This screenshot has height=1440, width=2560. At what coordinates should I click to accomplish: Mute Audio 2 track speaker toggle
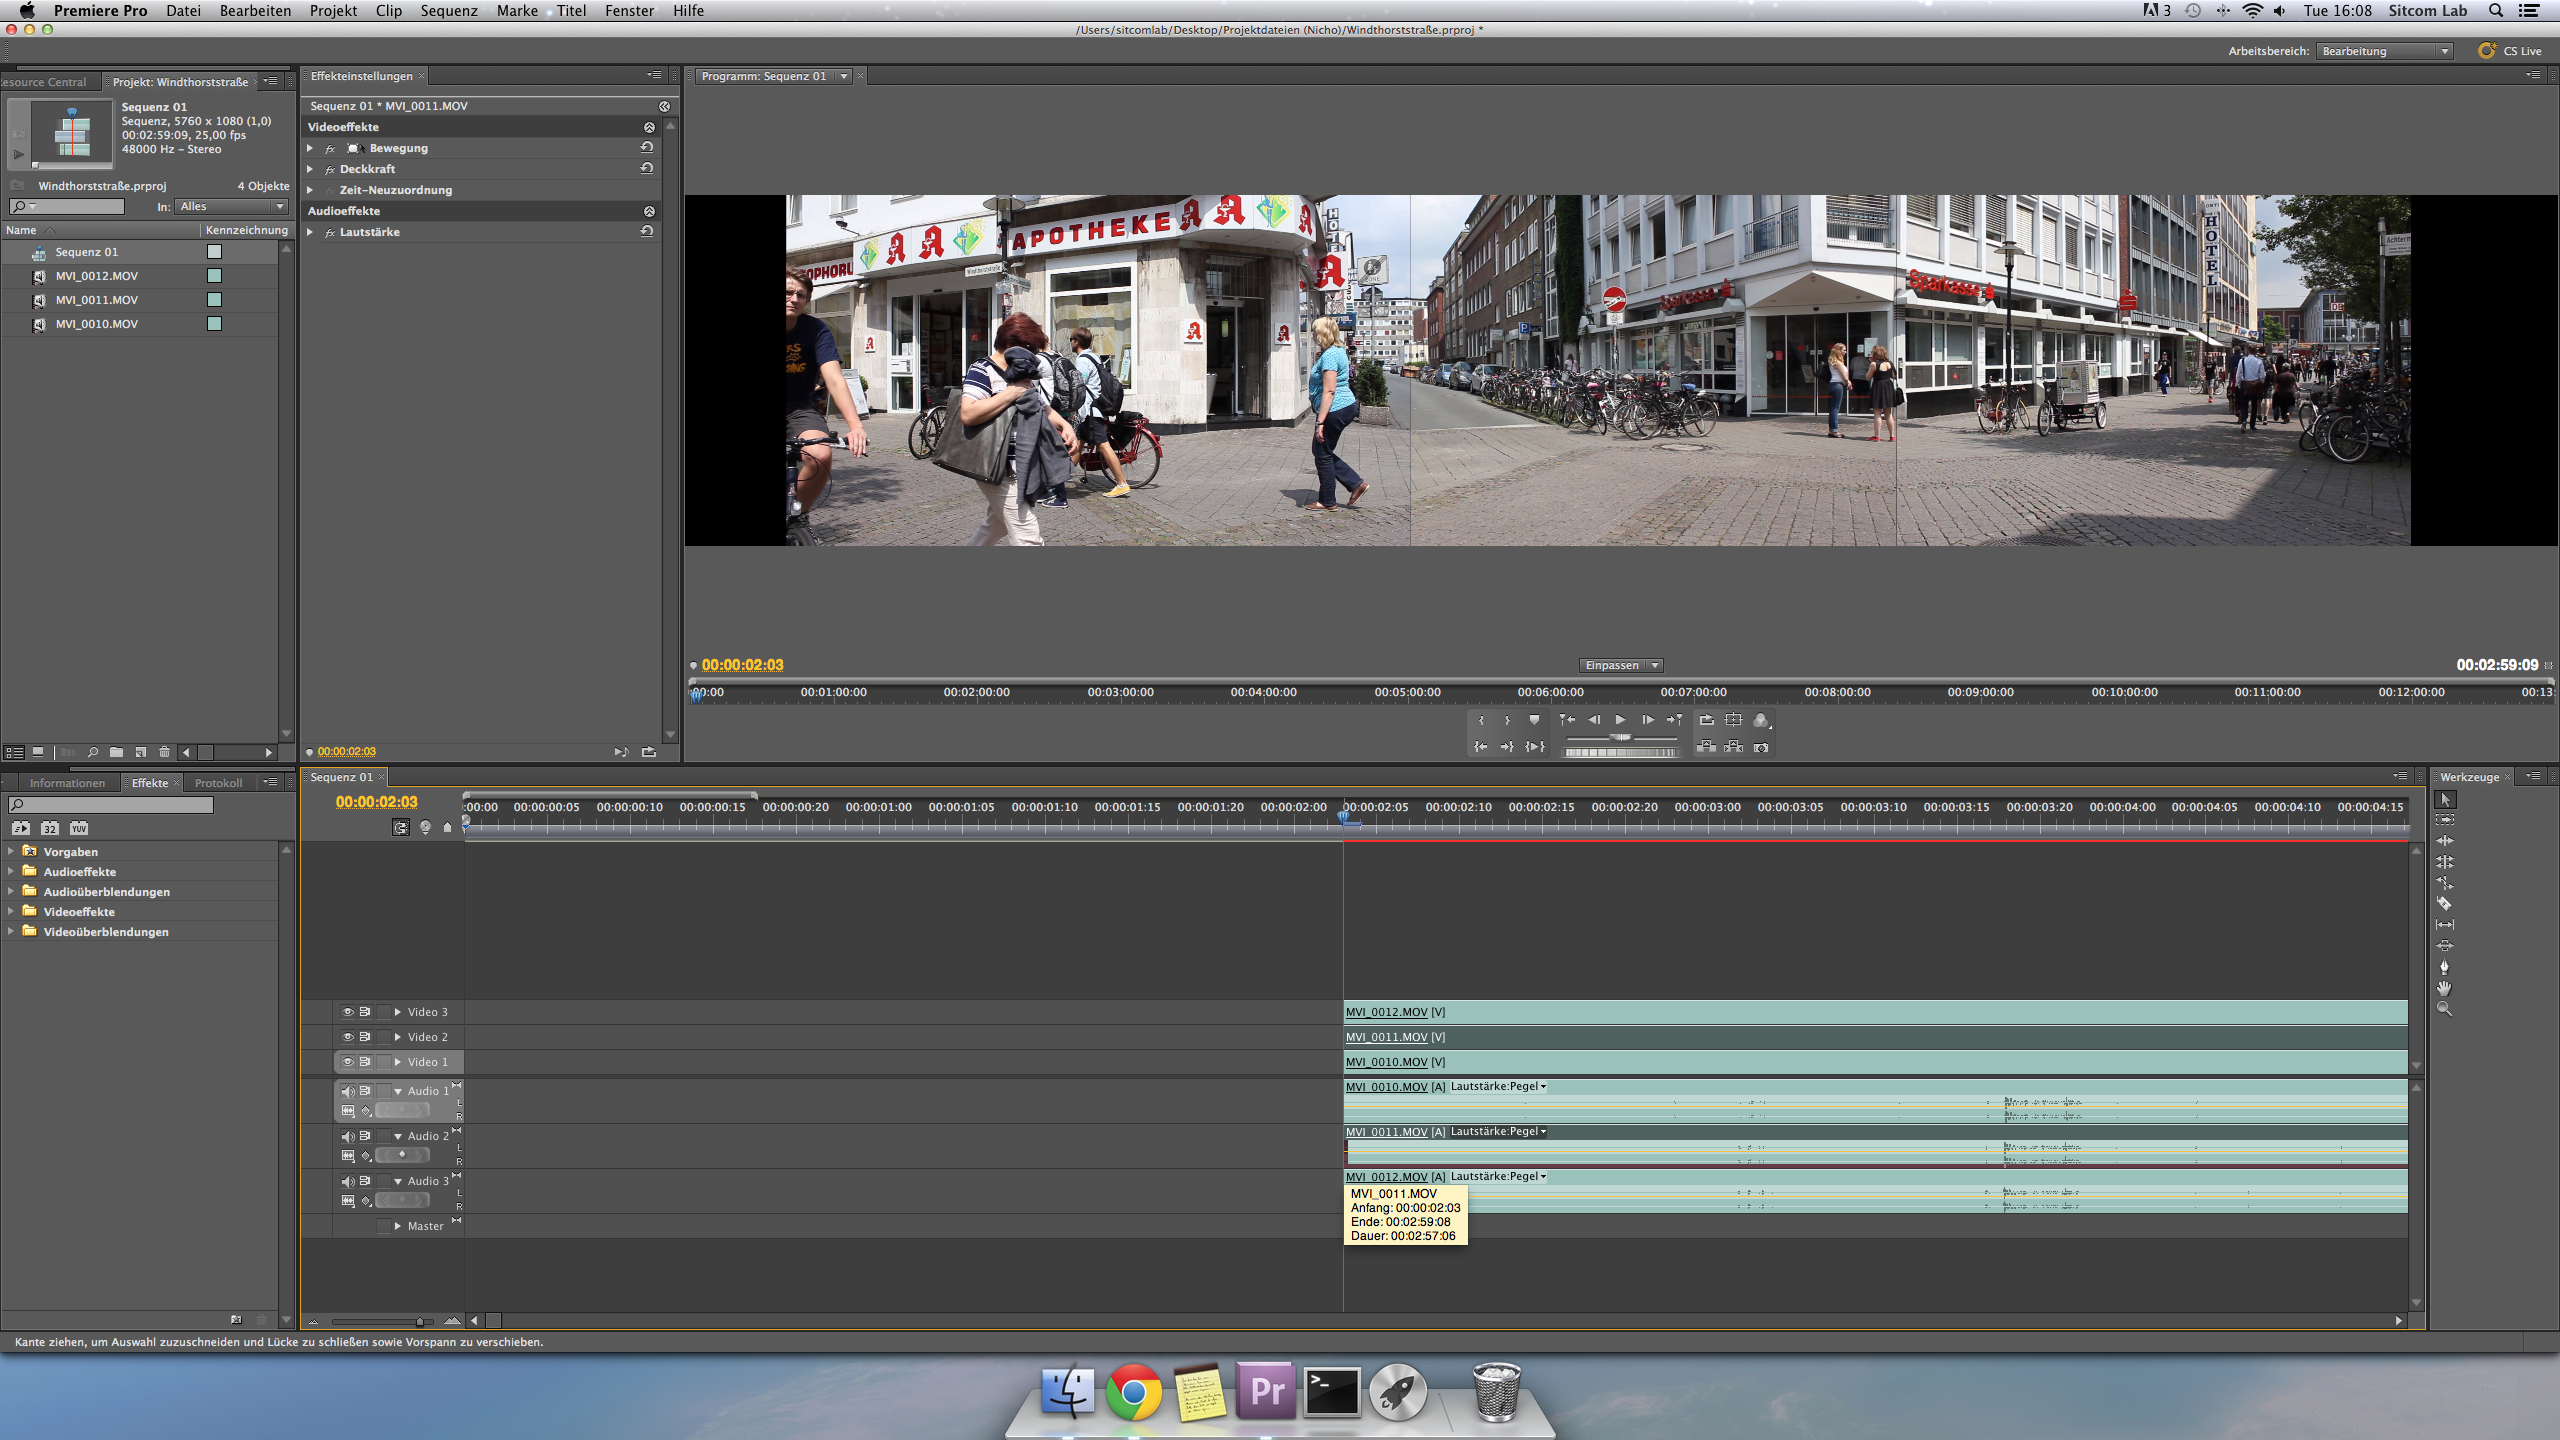click(347, 1137)
